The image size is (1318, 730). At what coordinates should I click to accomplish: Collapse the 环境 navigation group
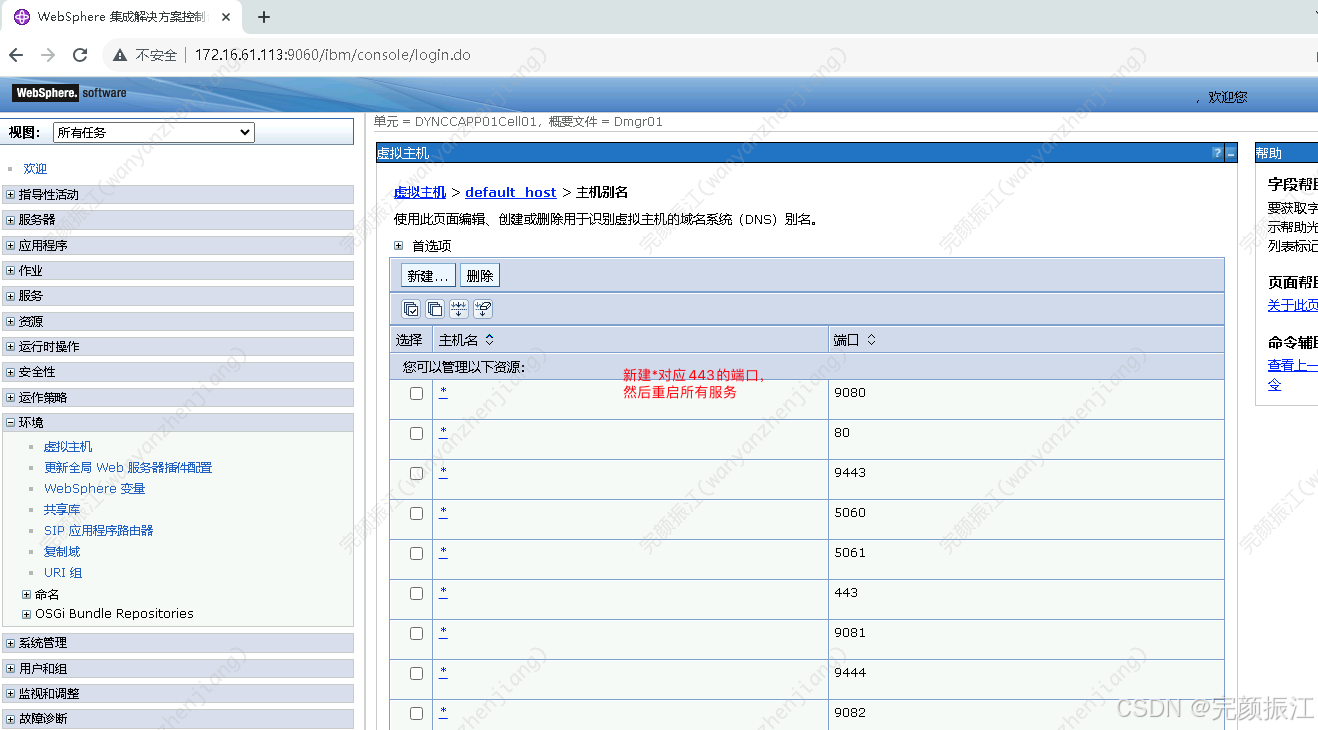pyautogui.click(x=11, y=423)
